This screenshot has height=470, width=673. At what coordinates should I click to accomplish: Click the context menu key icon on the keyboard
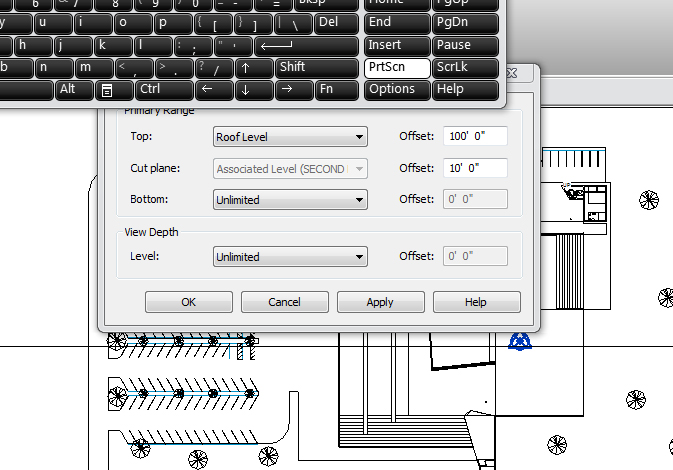coord(114,90)
